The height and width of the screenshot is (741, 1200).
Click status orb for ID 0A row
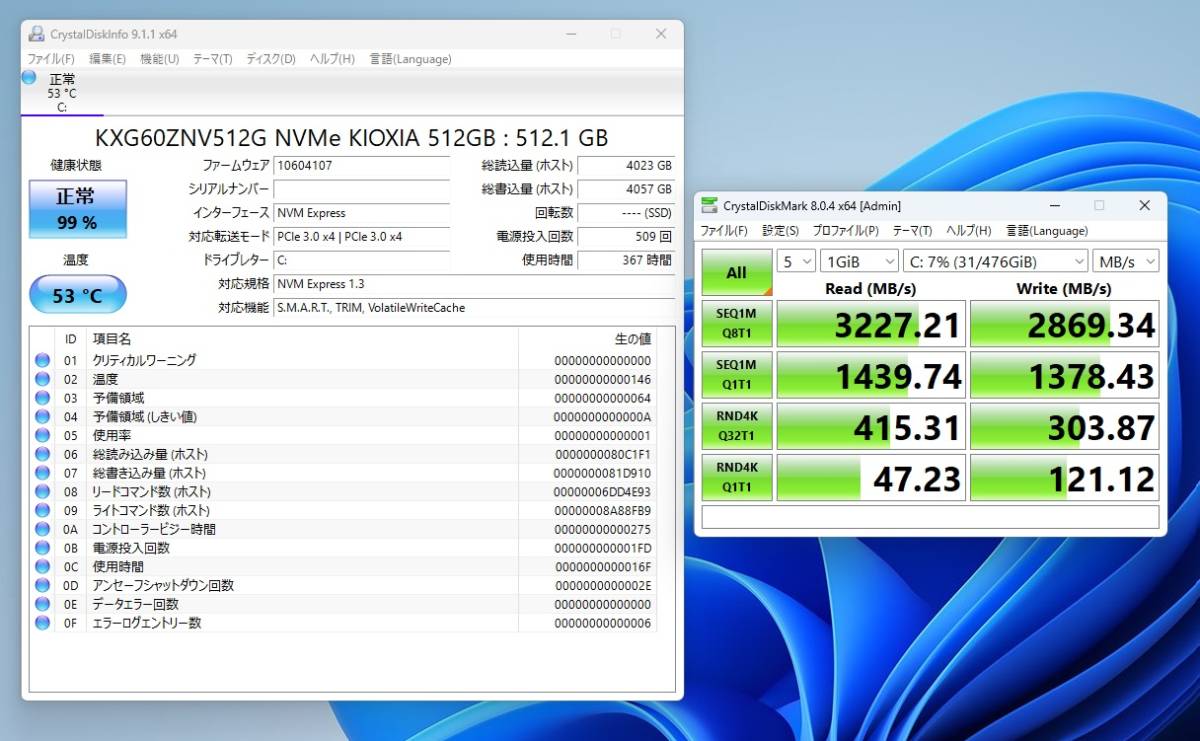(x=42, y=529)
